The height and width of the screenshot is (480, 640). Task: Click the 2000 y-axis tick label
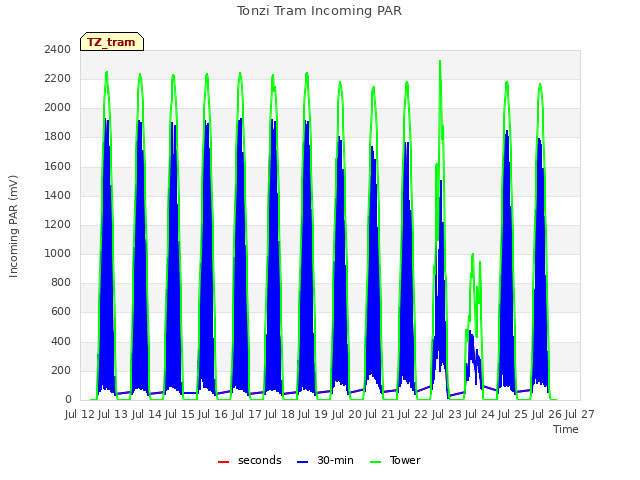pyautogui.click(x=58, y=108)
